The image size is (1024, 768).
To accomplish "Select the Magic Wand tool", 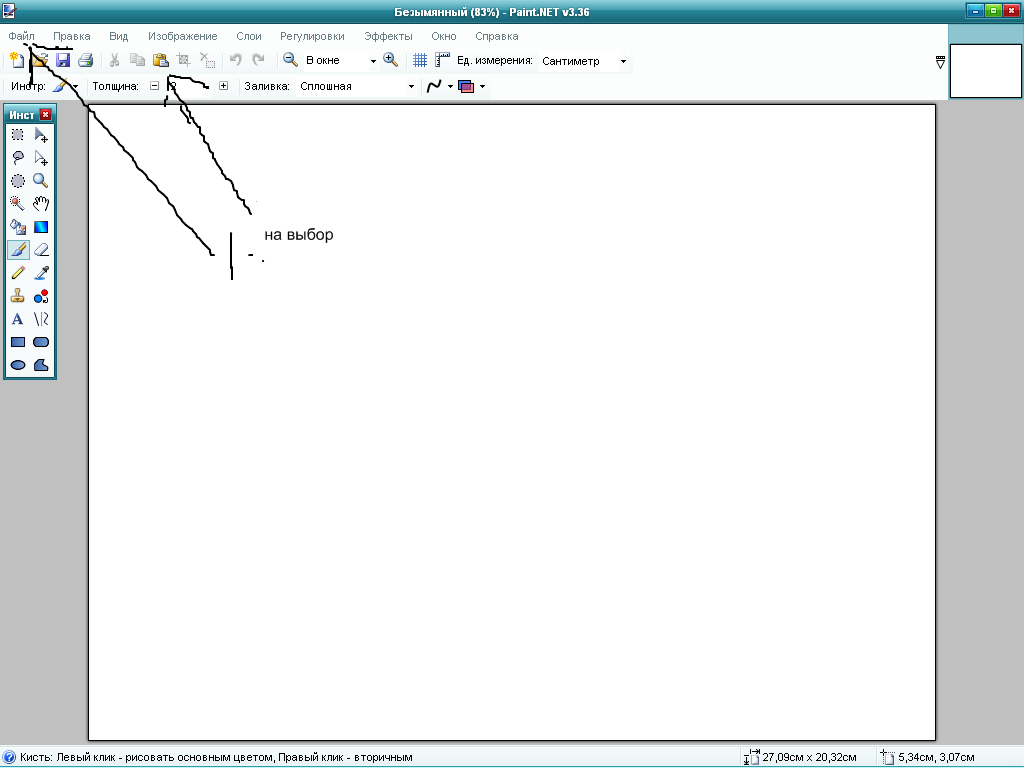I will [x=18, y=203].
